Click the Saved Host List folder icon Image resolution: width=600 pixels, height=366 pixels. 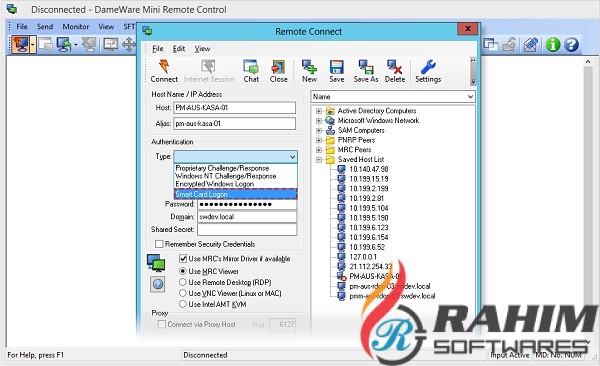tap(330, 160)
